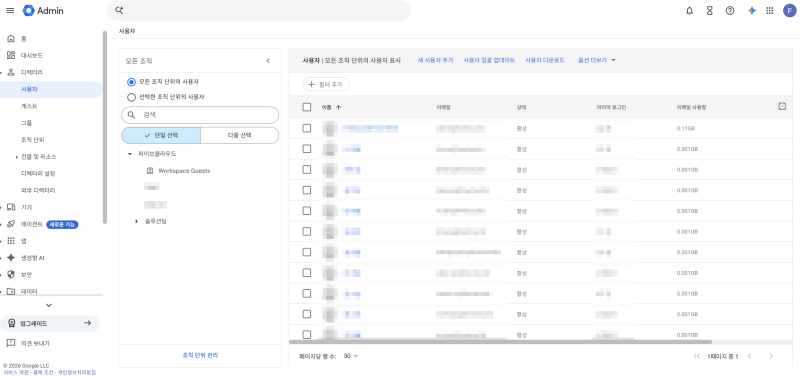
Task: Click the 에이전트 rocket icon
Action: coord(11,224)
